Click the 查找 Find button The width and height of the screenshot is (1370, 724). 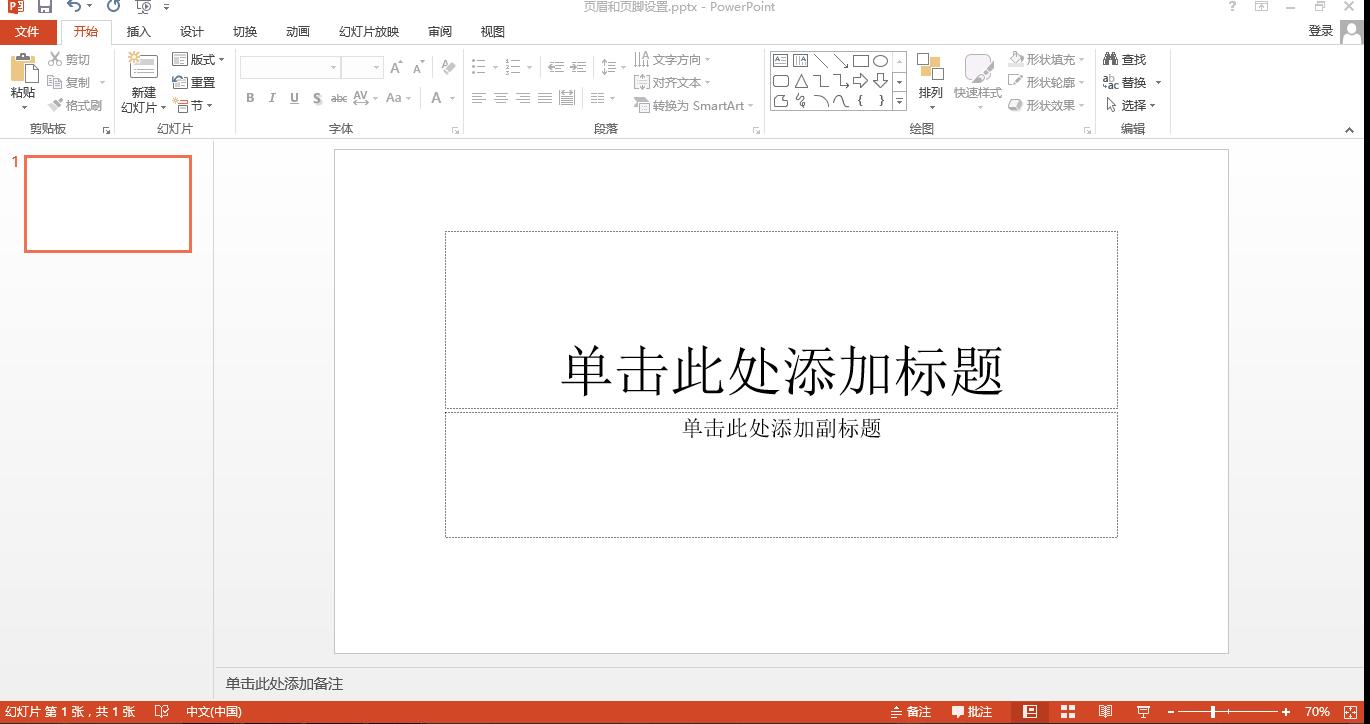1125,59
